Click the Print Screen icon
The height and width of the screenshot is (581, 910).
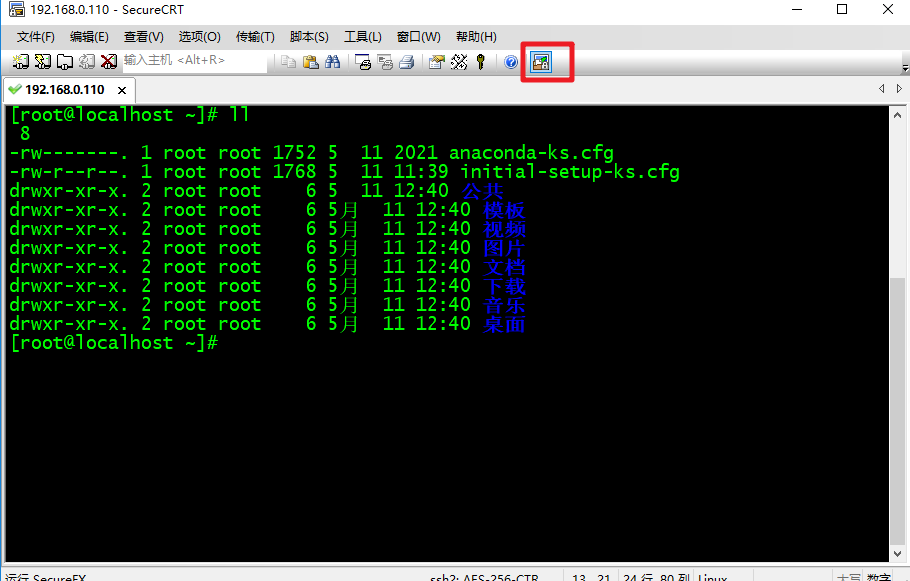point(363,62)
